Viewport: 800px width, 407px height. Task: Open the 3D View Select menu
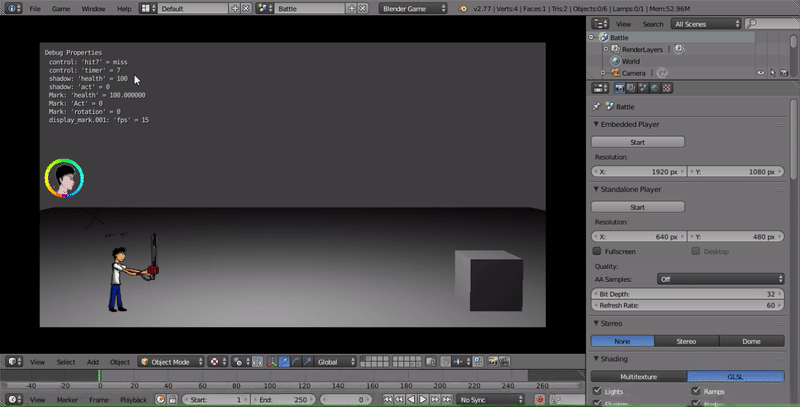pyautogui.click(x=66, y=362)
